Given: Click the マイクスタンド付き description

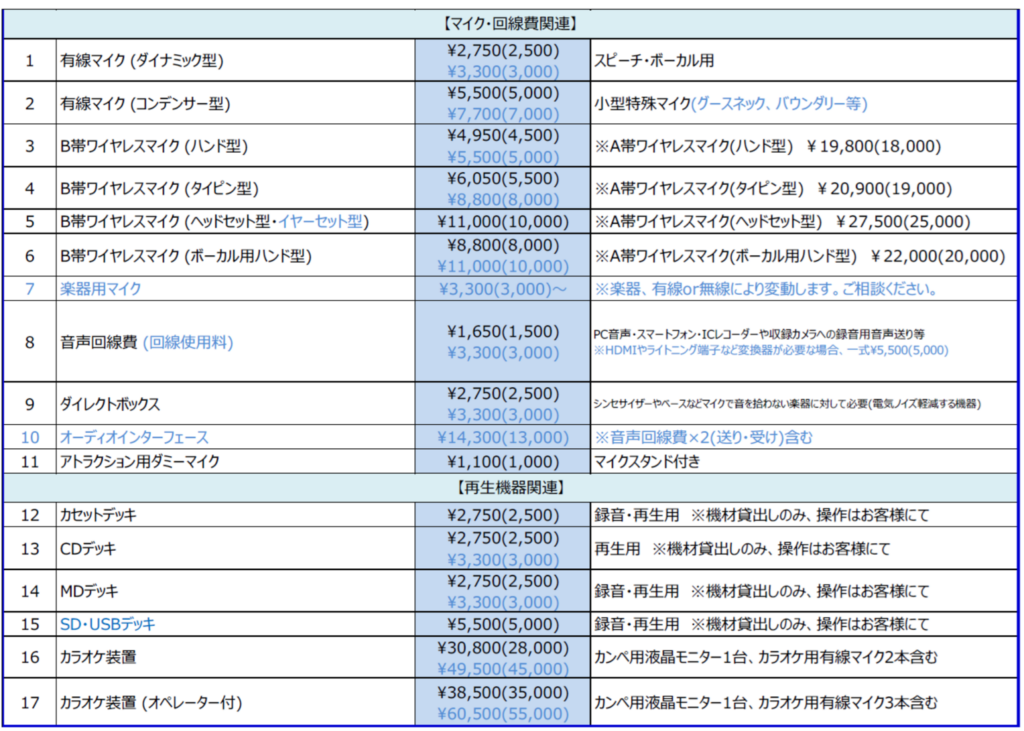Looking at the screenshot, I should tap(645, 461).
